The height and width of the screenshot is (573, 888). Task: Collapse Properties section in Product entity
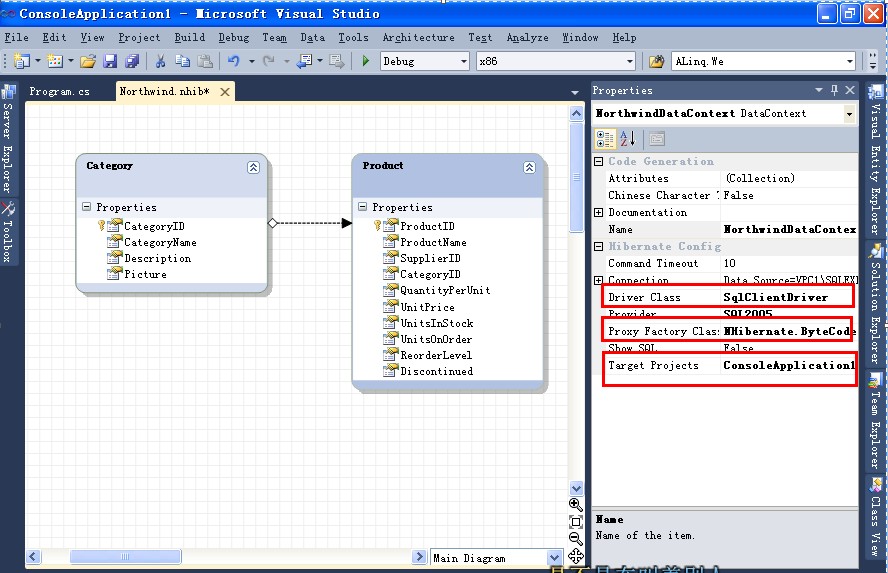(362, 207)
